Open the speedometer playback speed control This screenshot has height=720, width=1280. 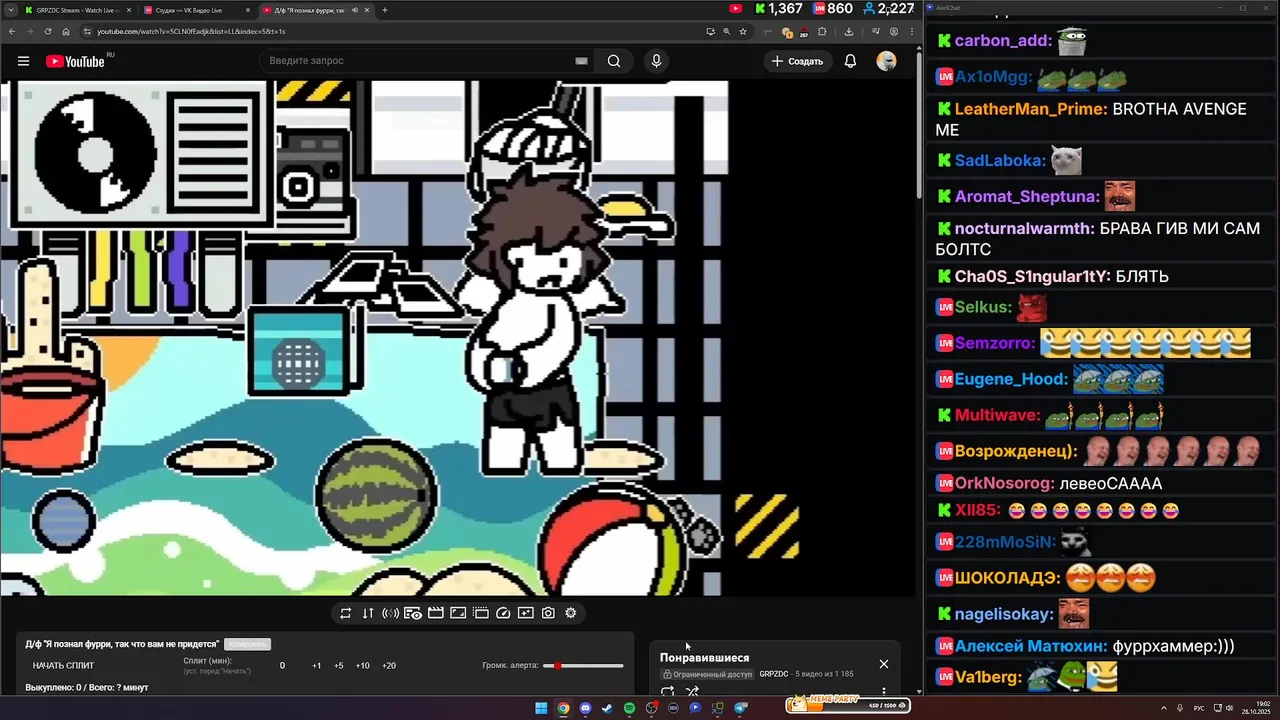503,613
